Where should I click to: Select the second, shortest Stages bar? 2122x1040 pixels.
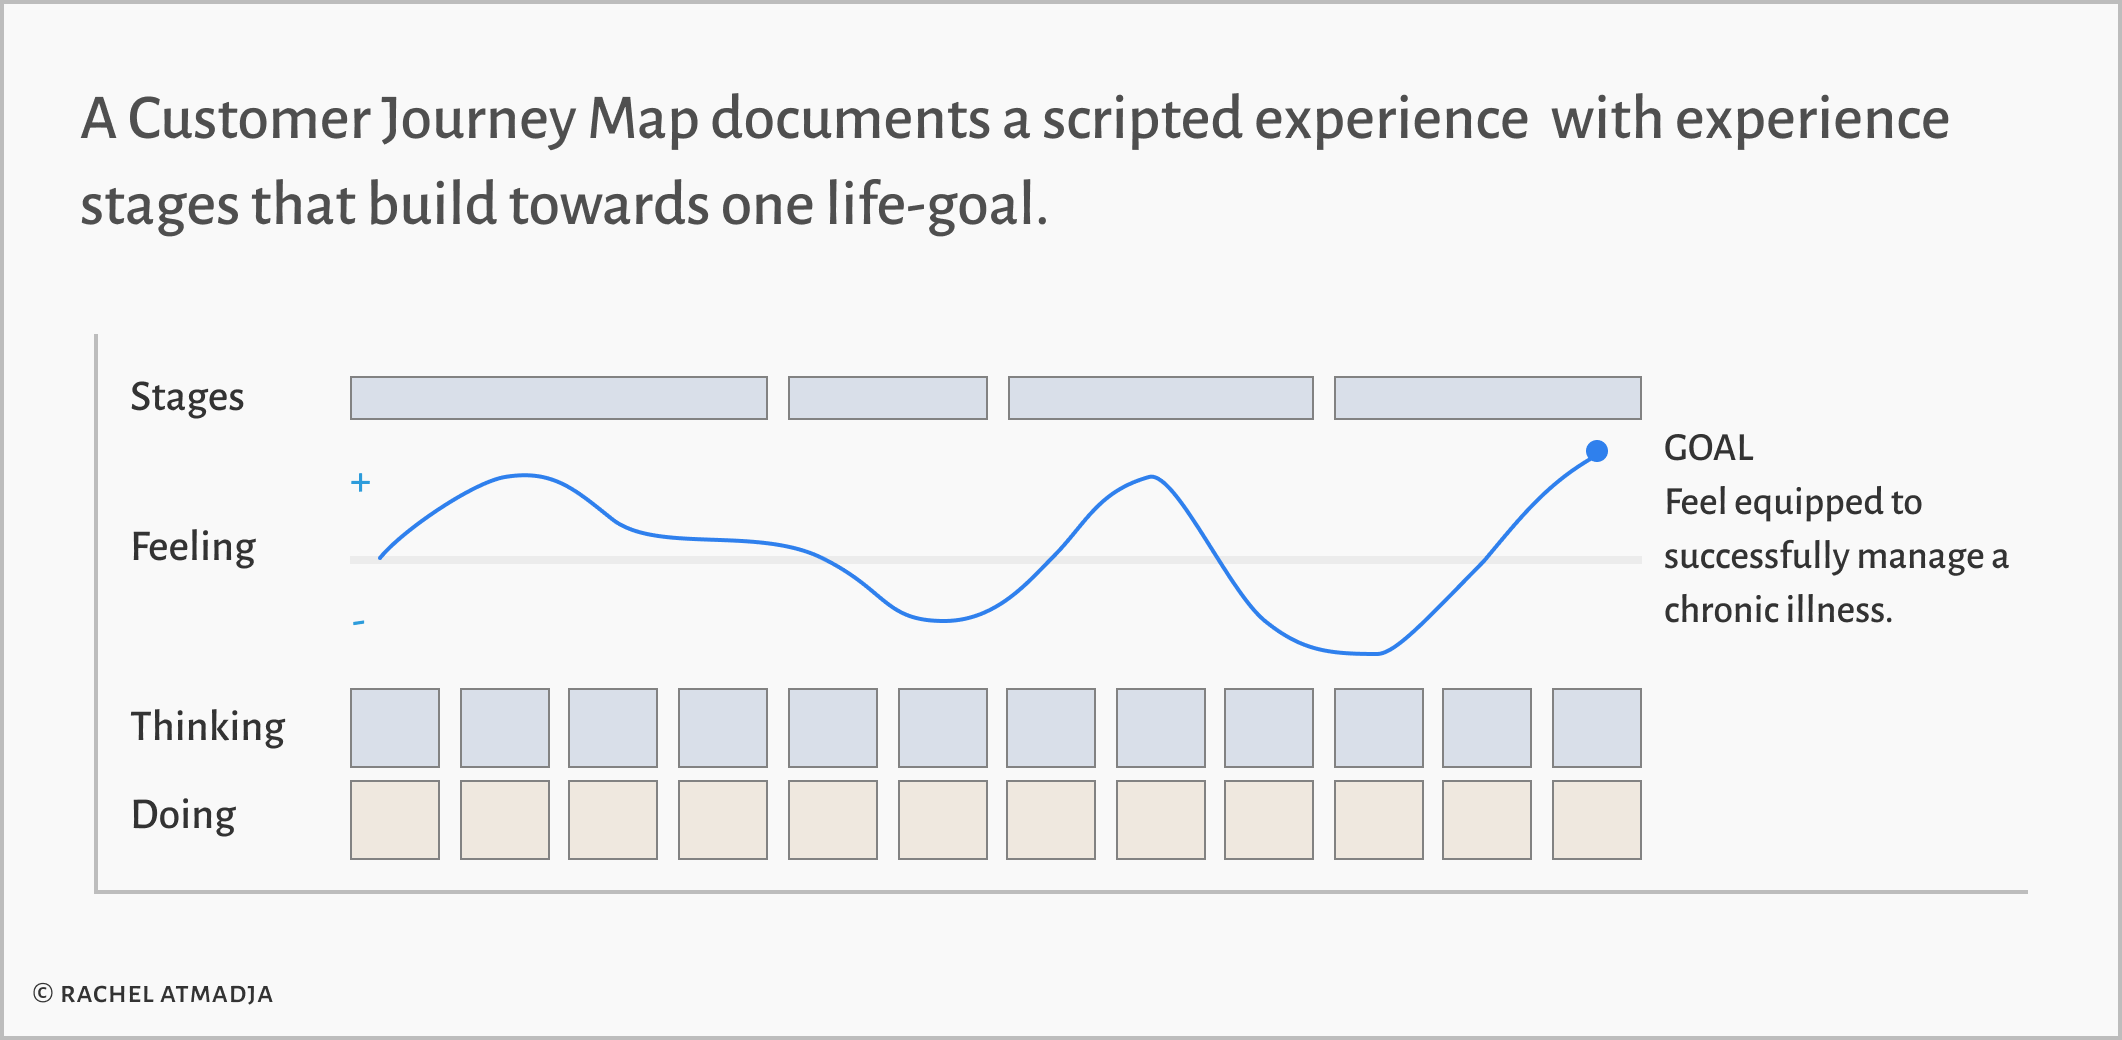888,398
